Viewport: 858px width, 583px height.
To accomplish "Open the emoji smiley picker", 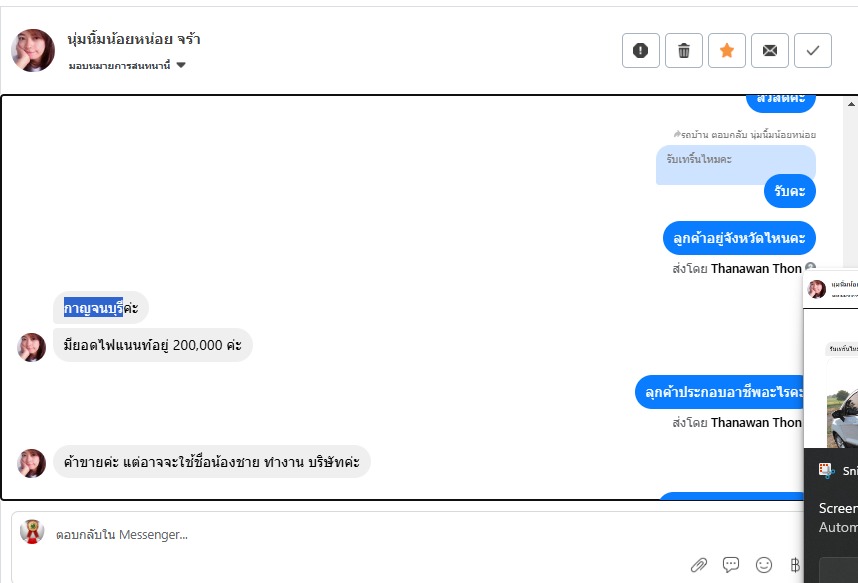I will [764, 564].
